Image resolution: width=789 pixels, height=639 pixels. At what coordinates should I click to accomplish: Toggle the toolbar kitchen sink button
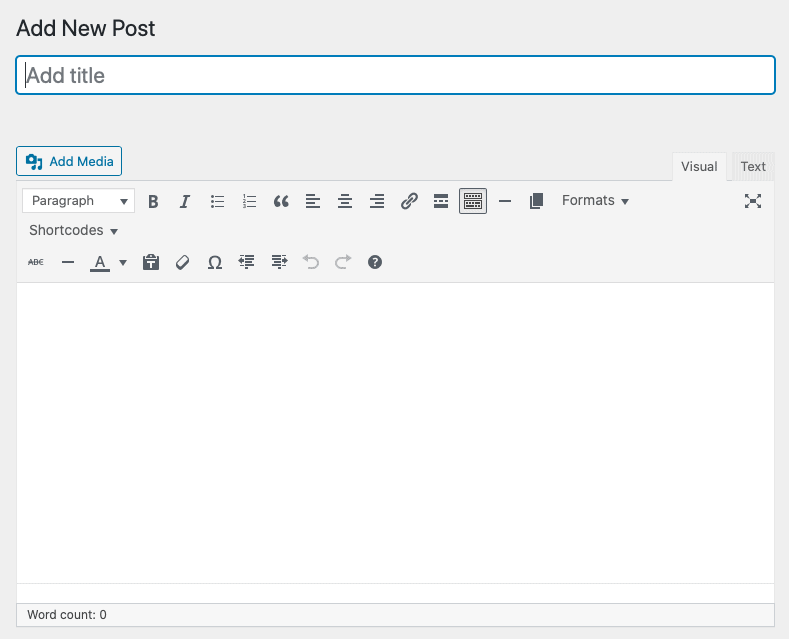(x=473, y=201)
